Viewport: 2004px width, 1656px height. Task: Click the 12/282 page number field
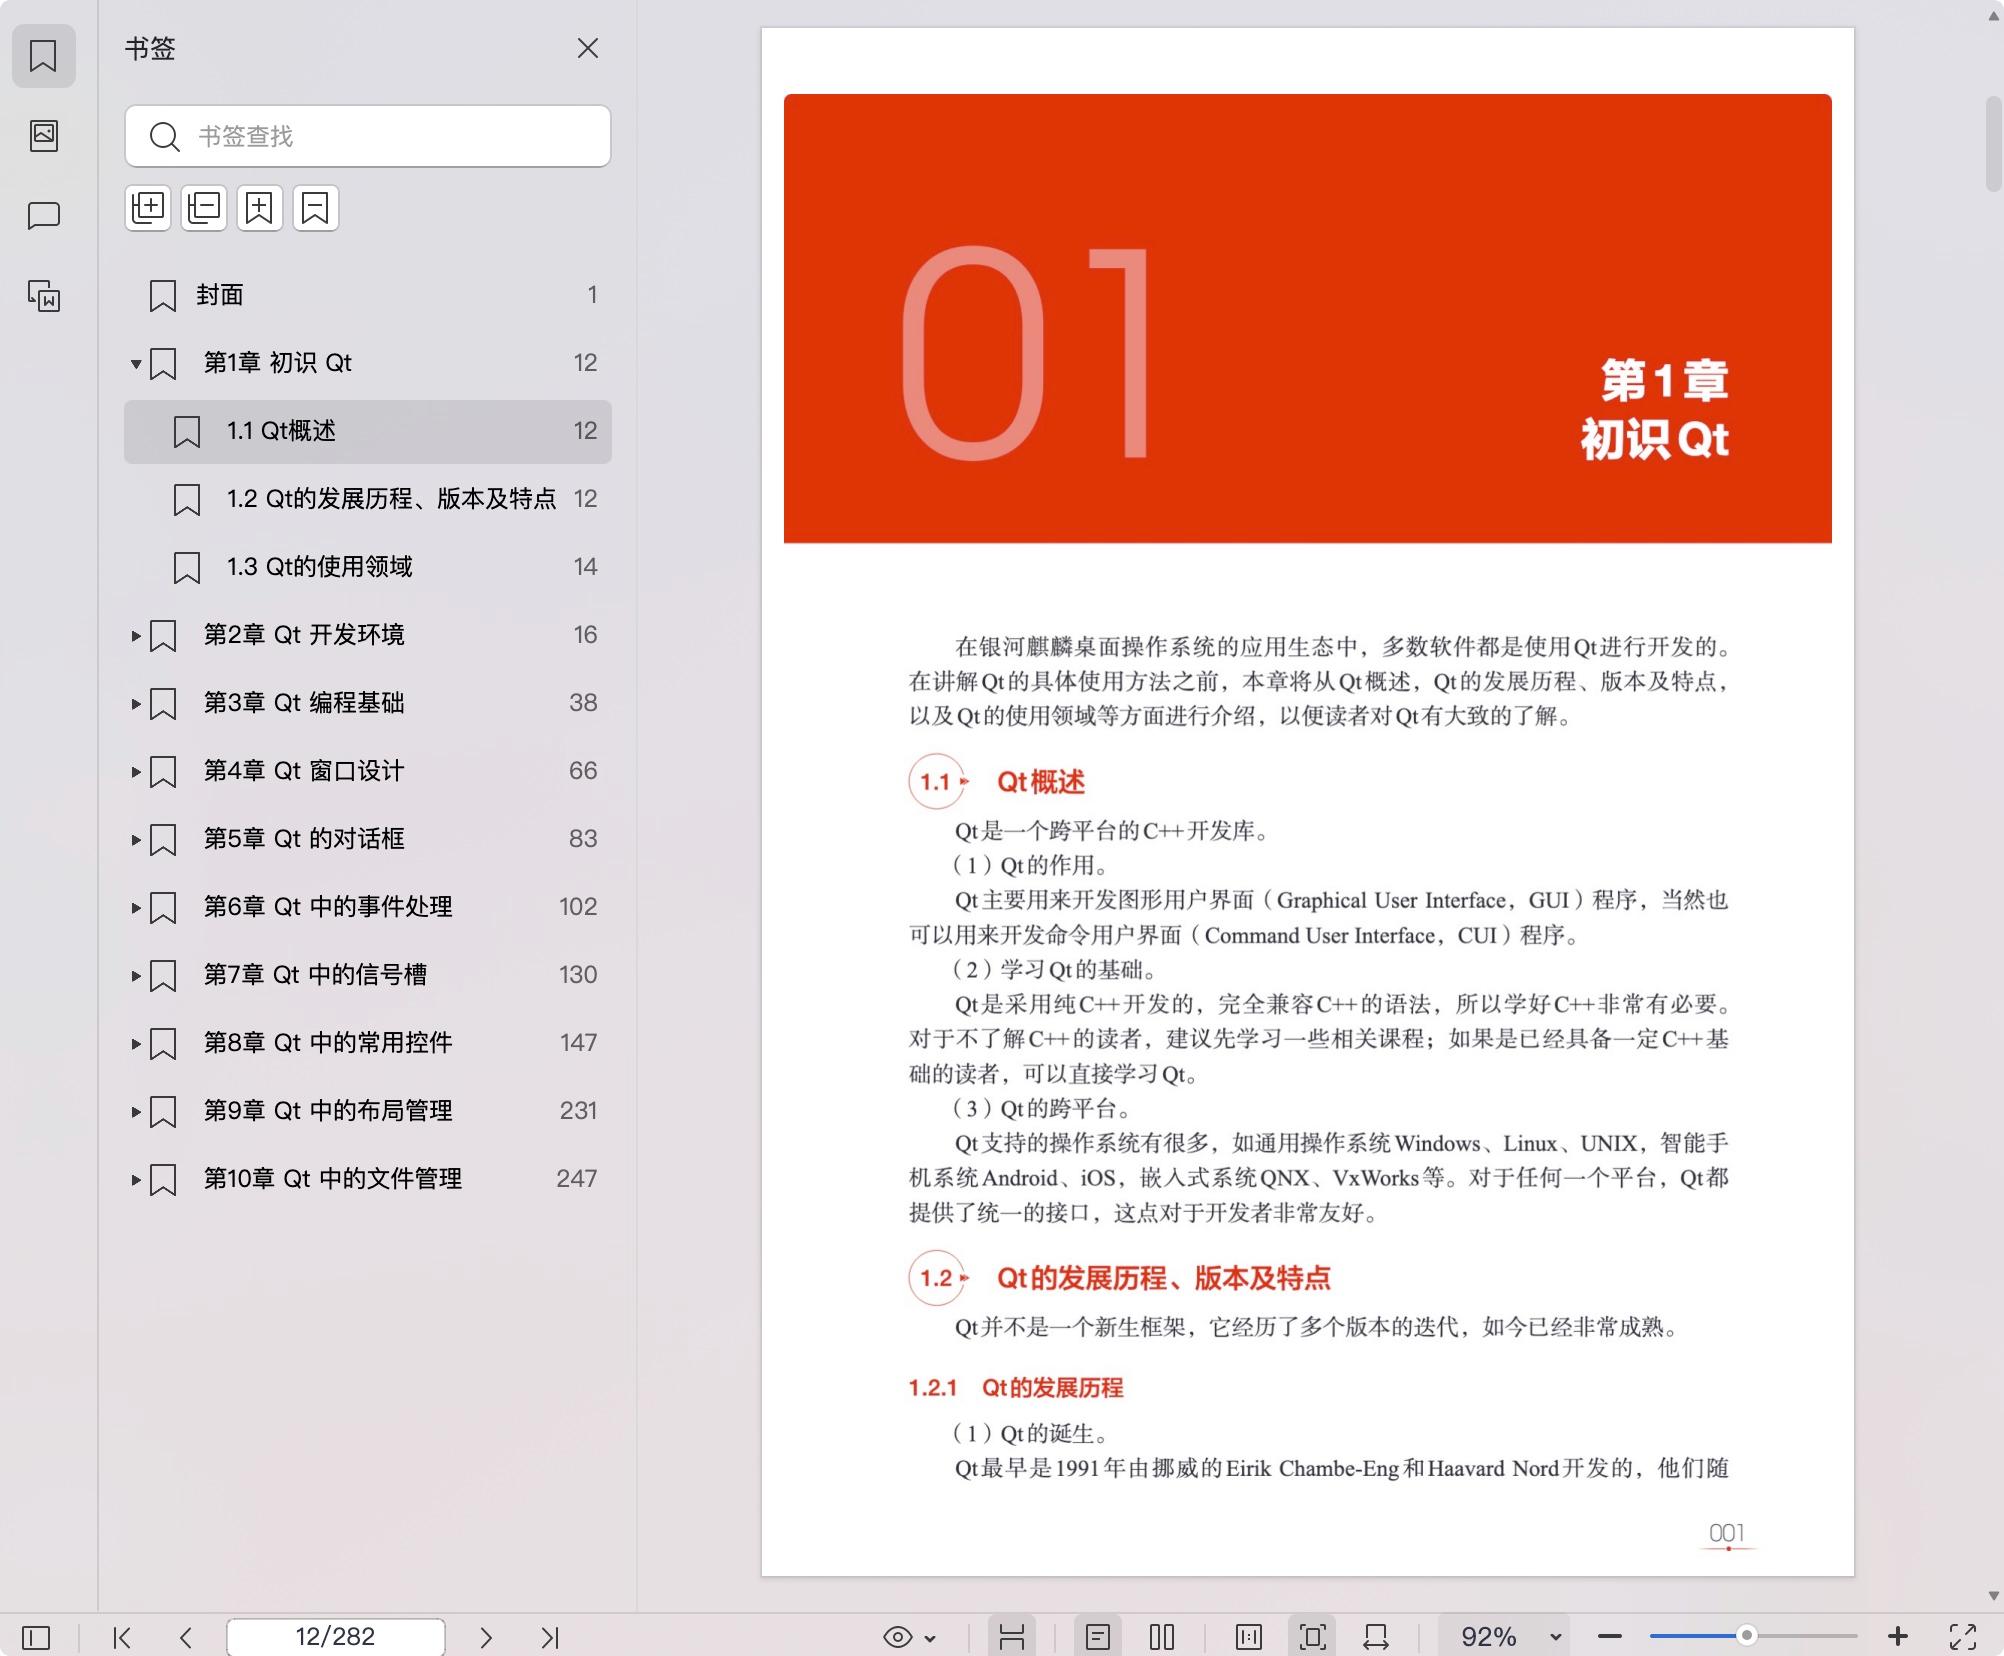[335, 1637]
